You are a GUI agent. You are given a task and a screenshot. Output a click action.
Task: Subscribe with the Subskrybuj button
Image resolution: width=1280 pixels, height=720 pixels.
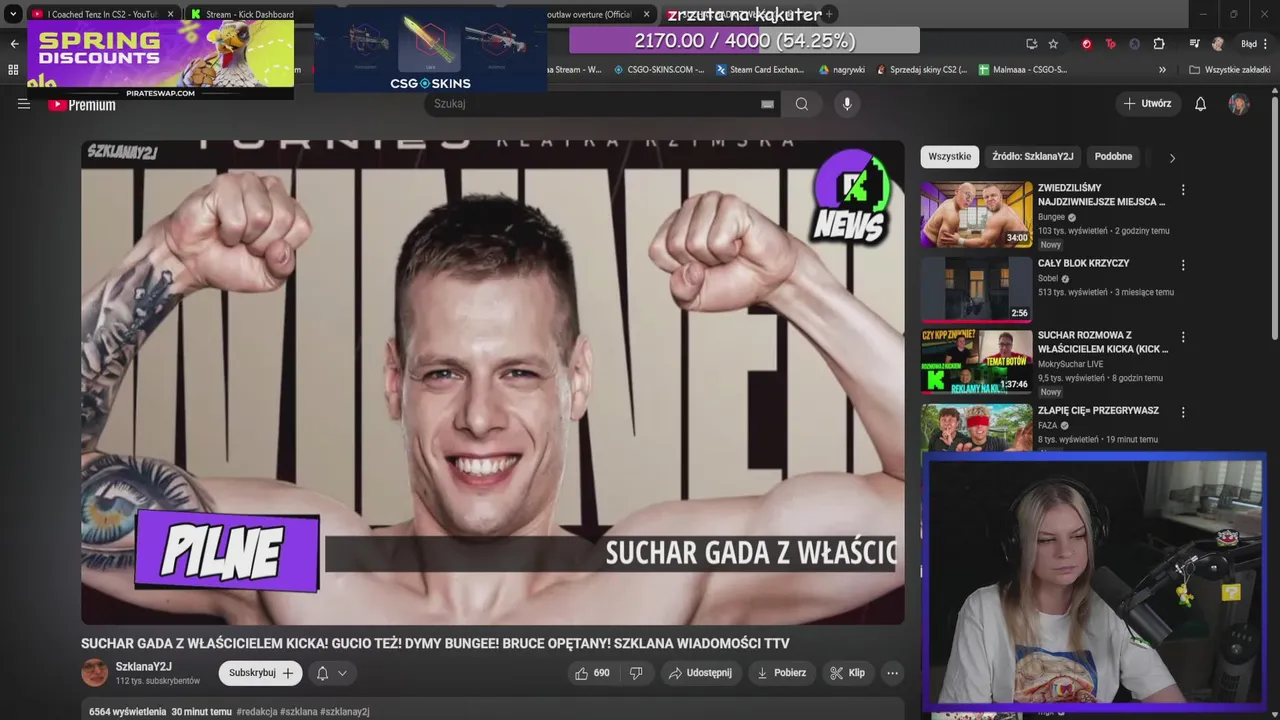coord(260,673)
